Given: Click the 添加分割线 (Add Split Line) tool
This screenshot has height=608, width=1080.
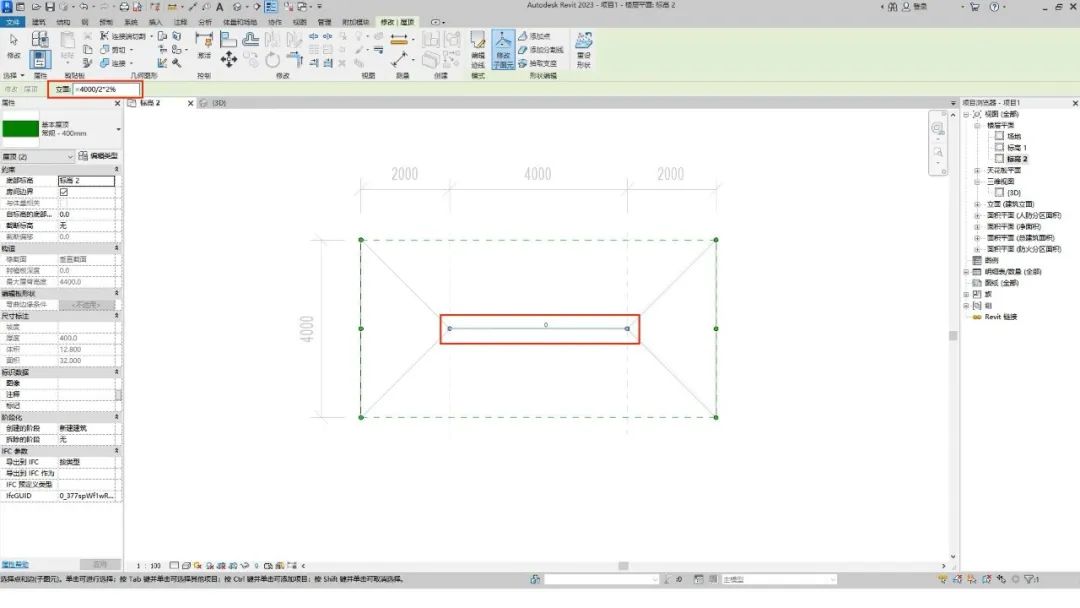Looking at the screenshot, I should tap(544, 49).
